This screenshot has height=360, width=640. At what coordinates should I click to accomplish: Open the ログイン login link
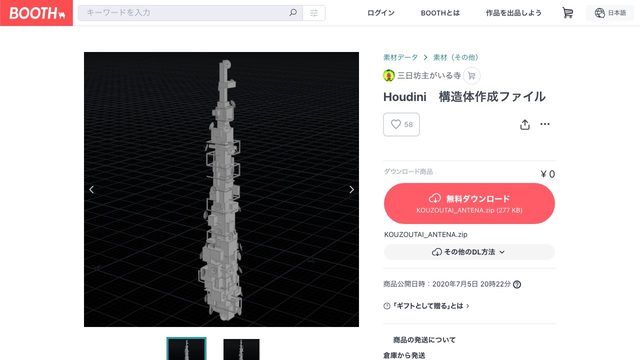point(380,13)
